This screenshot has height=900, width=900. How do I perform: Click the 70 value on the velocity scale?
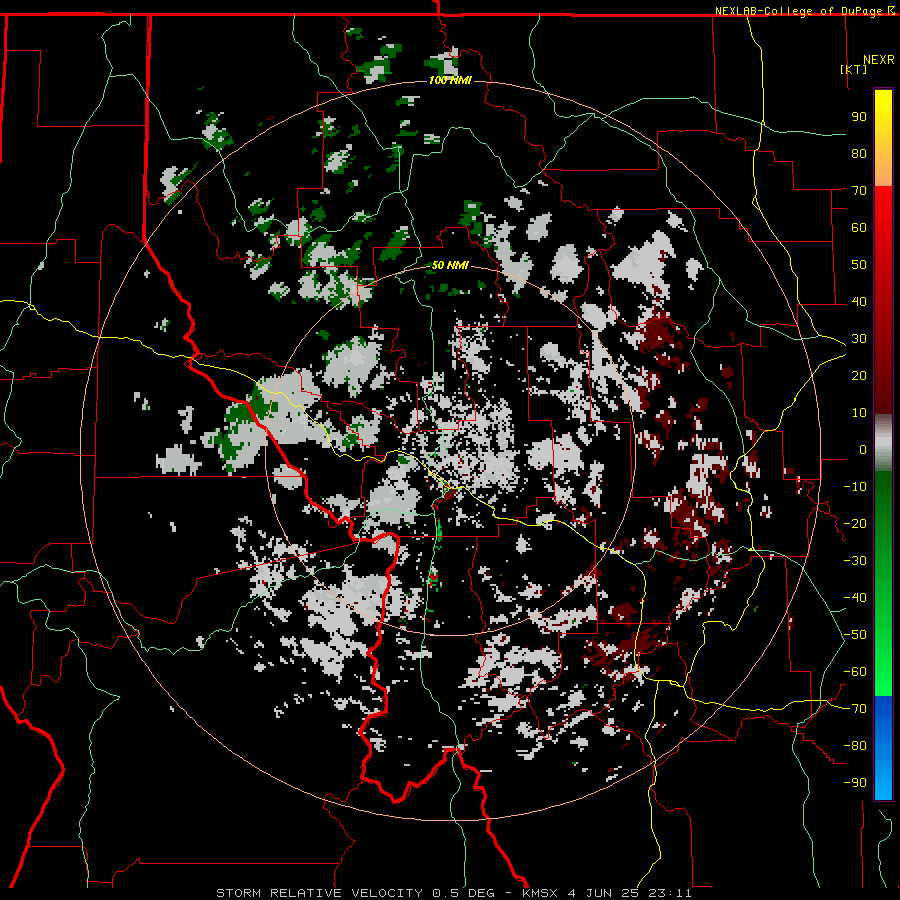click(859, 191)
